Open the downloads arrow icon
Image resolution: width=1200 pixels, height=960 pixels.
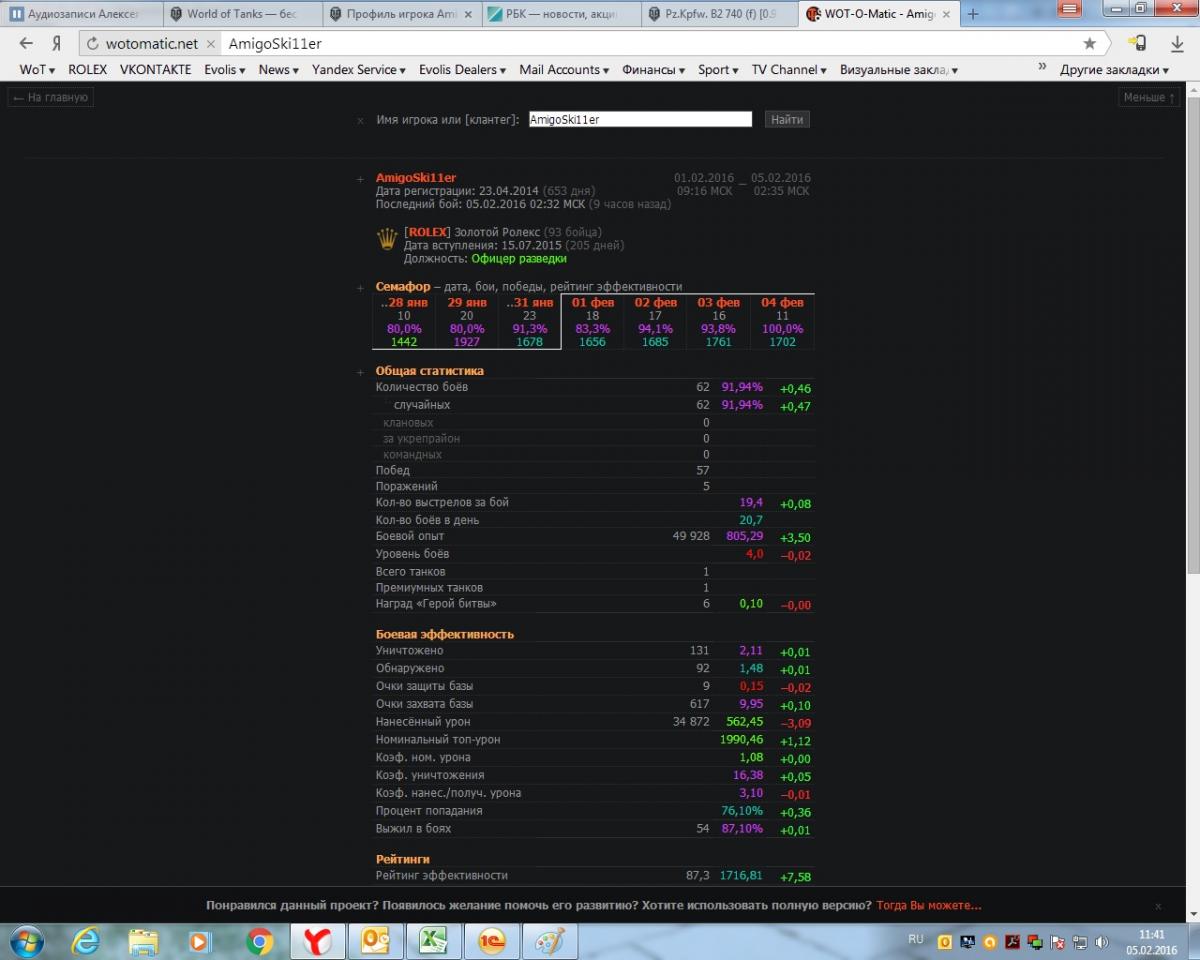pyautogui.click(x=1176, y=44)
